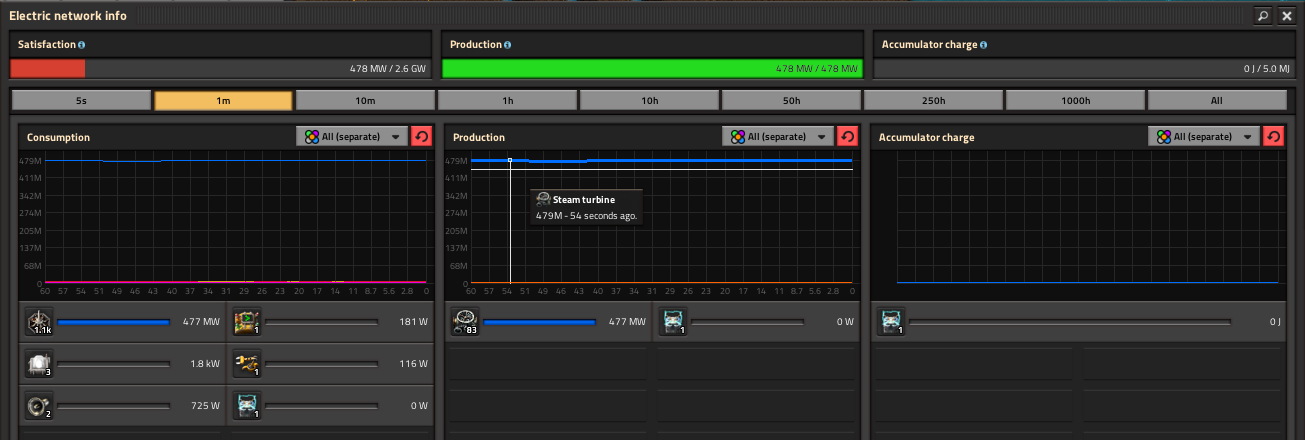
Task: Select the 250h time range
Action: [x=933, y=101]
